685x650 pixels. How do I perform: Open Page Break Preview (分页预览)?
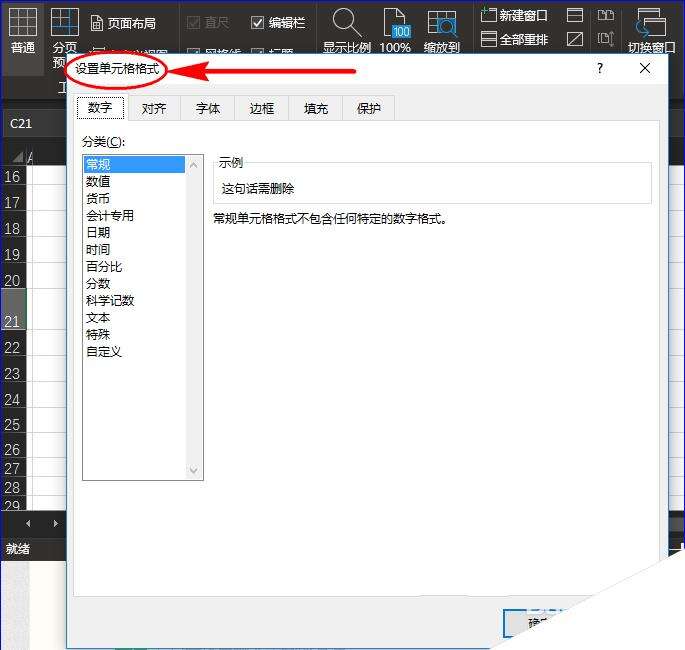(x=64, y=37)
